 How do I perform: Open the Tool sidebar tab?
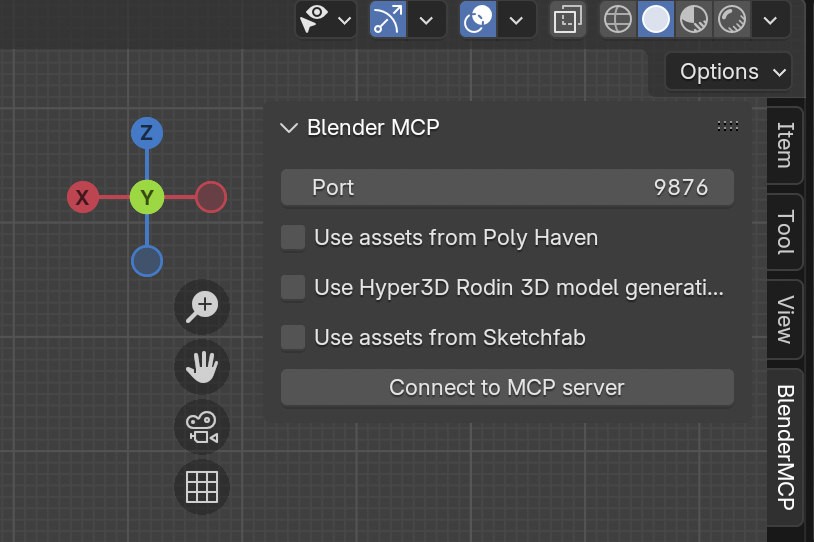pyautogui.click(x=785, y=232)
